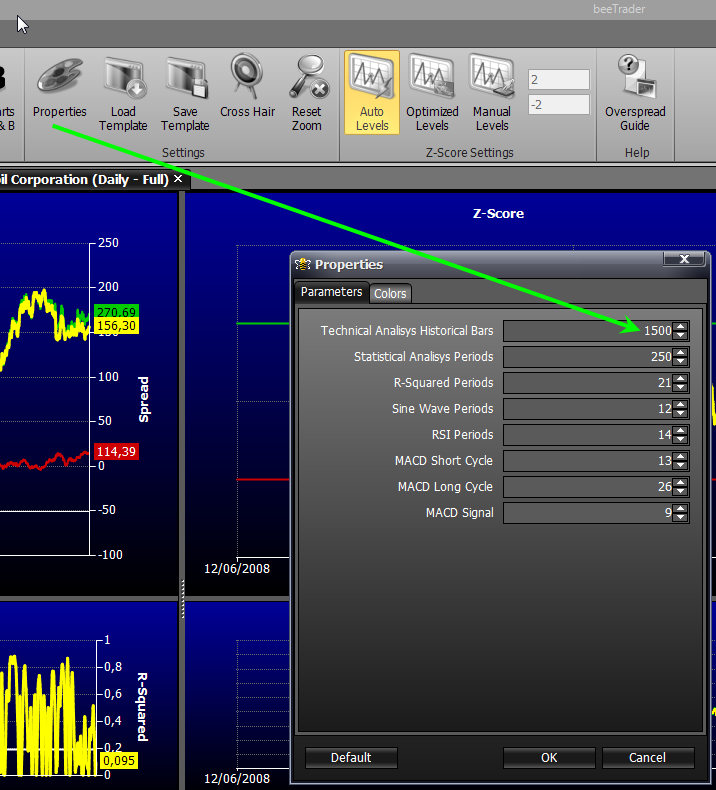
Task: Increase Technical Analisys Historical Bars value
Action: coord(681,326)
